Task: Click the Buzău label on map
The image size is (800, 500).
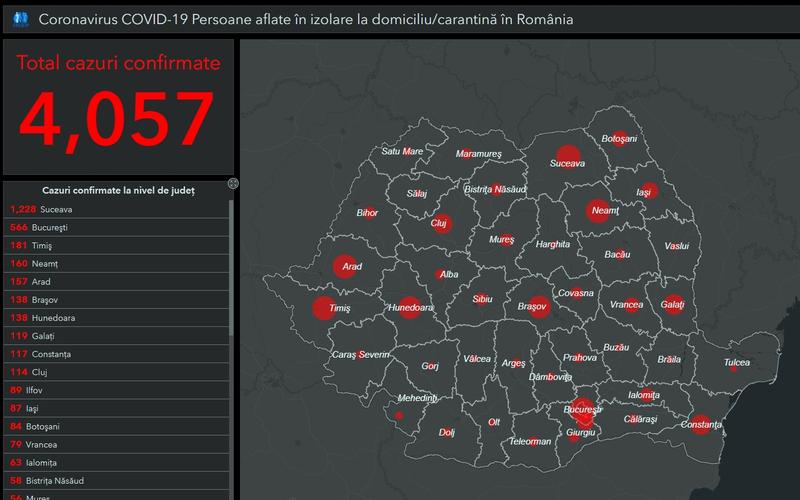Action: (x=616, y=347)
